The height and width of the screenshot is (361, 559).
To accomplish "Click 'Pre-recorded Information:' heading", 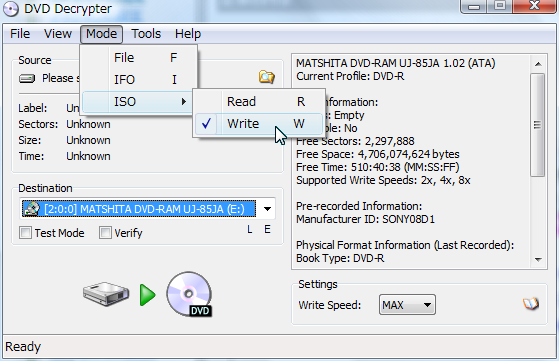I will pyautogui.click(x=359, y=206).
